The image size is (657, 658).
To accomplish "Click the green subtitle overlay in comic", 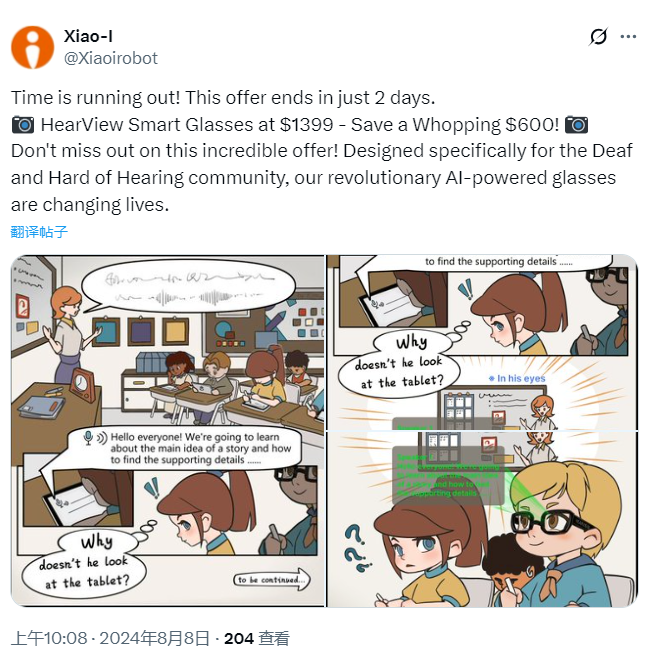I will coord(448,475).
